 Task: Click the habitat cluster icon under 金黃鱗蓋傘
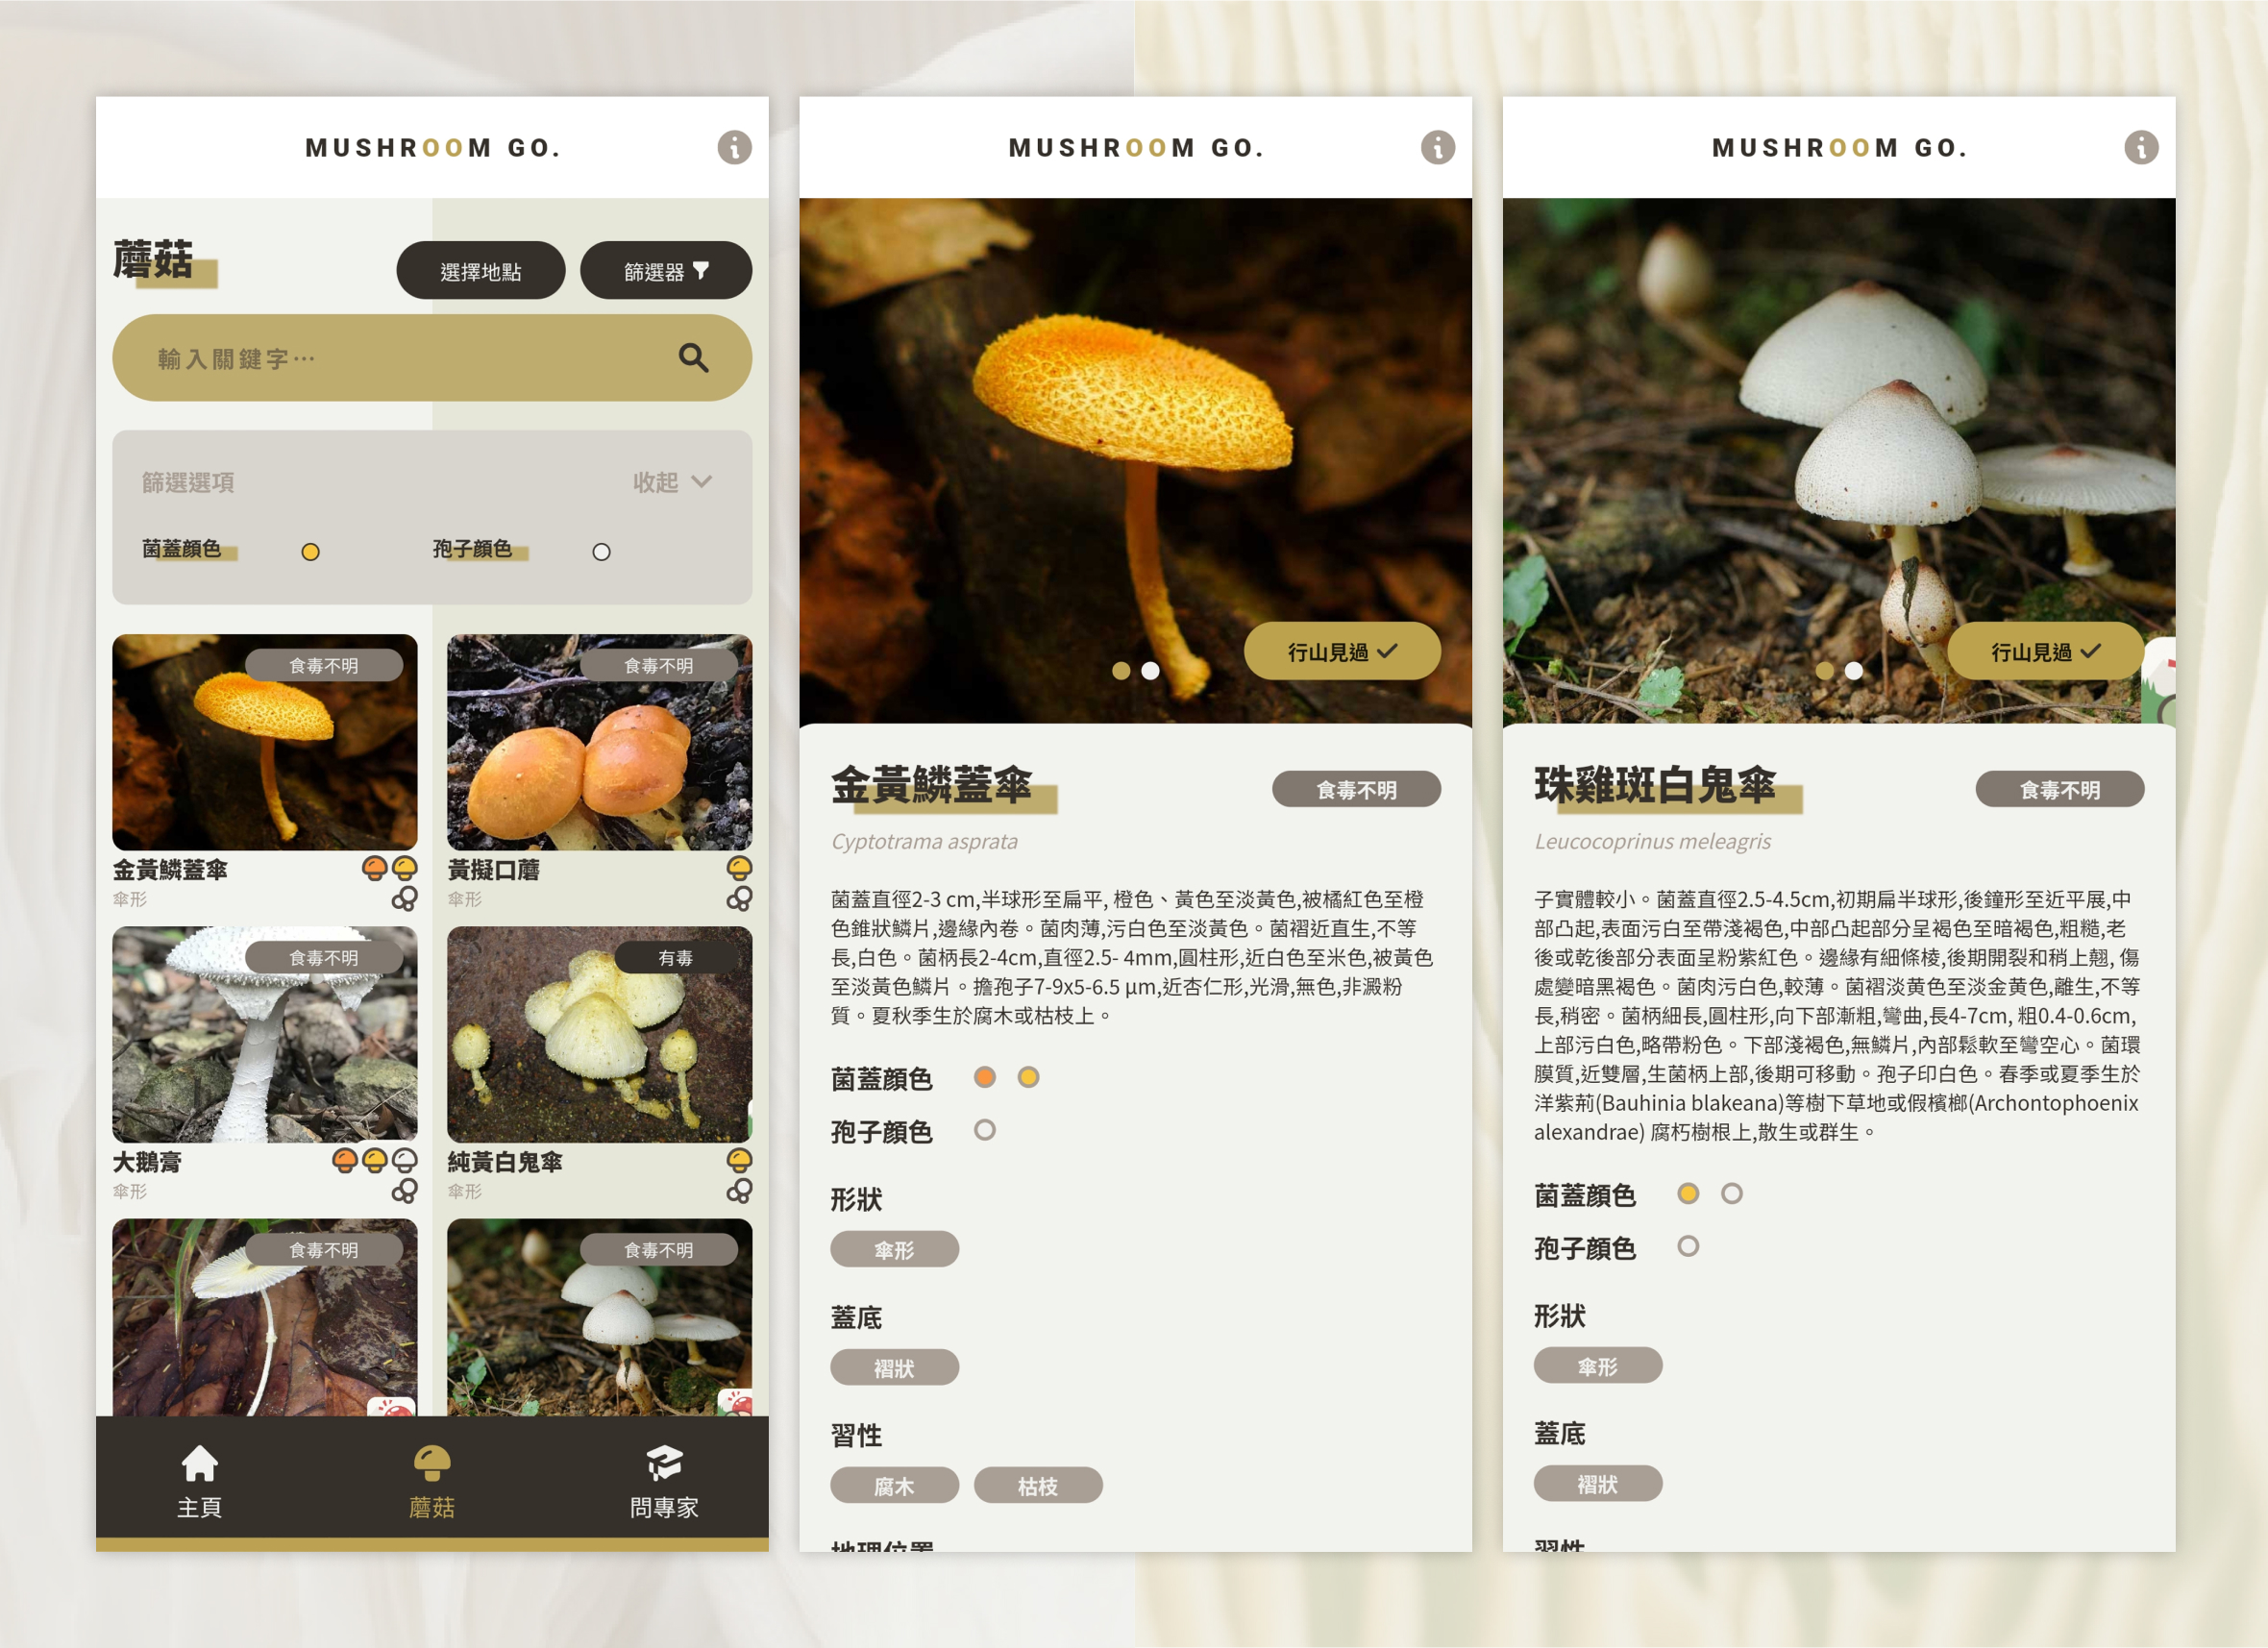pos(404,899)
